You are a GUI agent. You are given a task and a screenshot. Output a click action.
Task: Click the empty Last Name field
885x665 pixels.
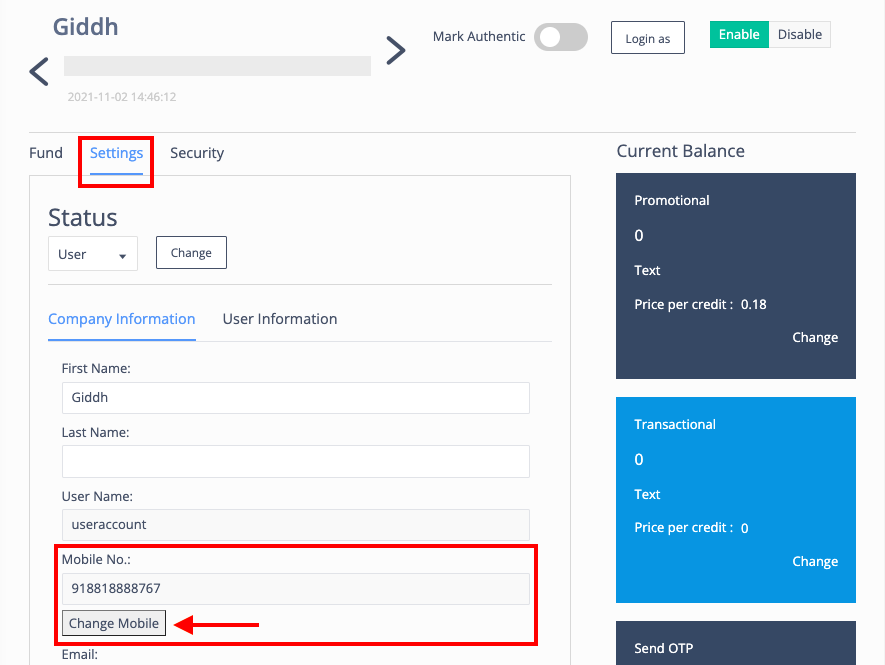296,462
